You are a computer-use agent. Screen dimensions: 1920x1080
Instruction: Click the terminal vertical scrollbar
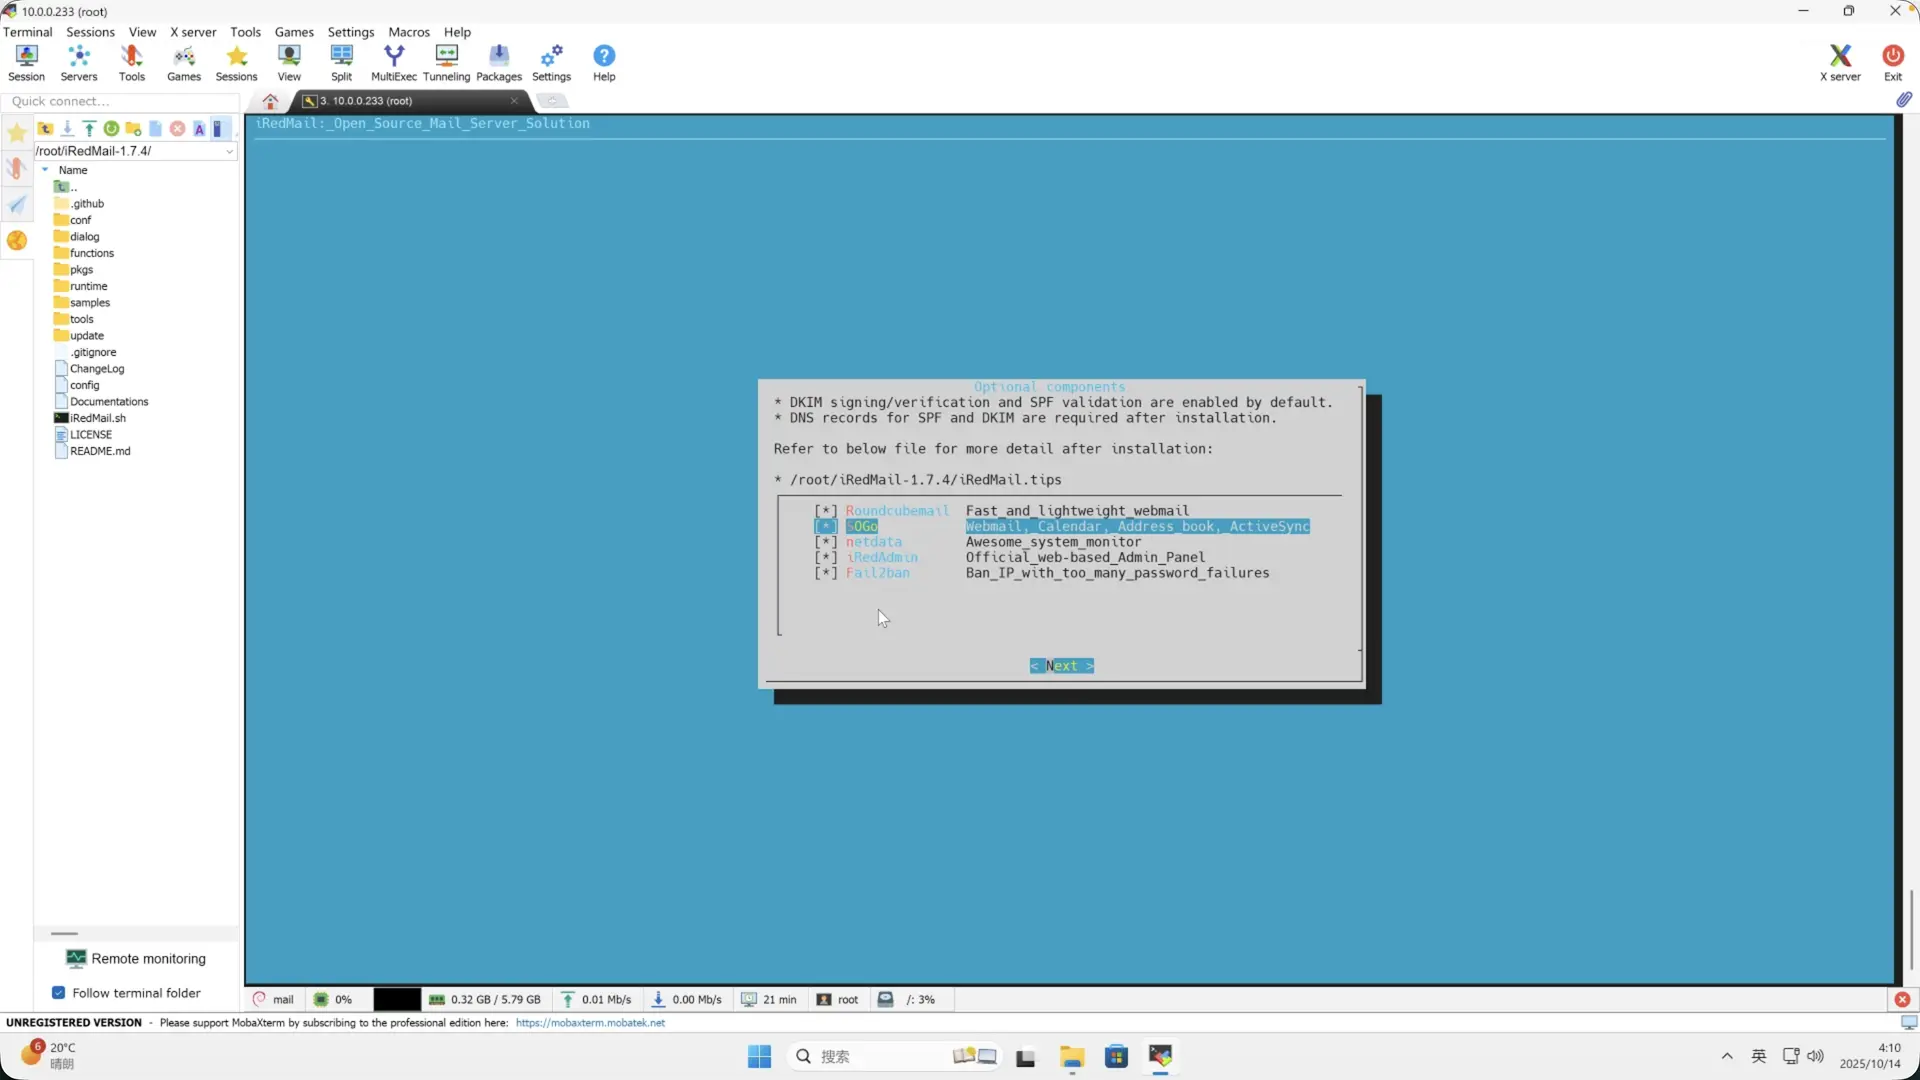1910,930
